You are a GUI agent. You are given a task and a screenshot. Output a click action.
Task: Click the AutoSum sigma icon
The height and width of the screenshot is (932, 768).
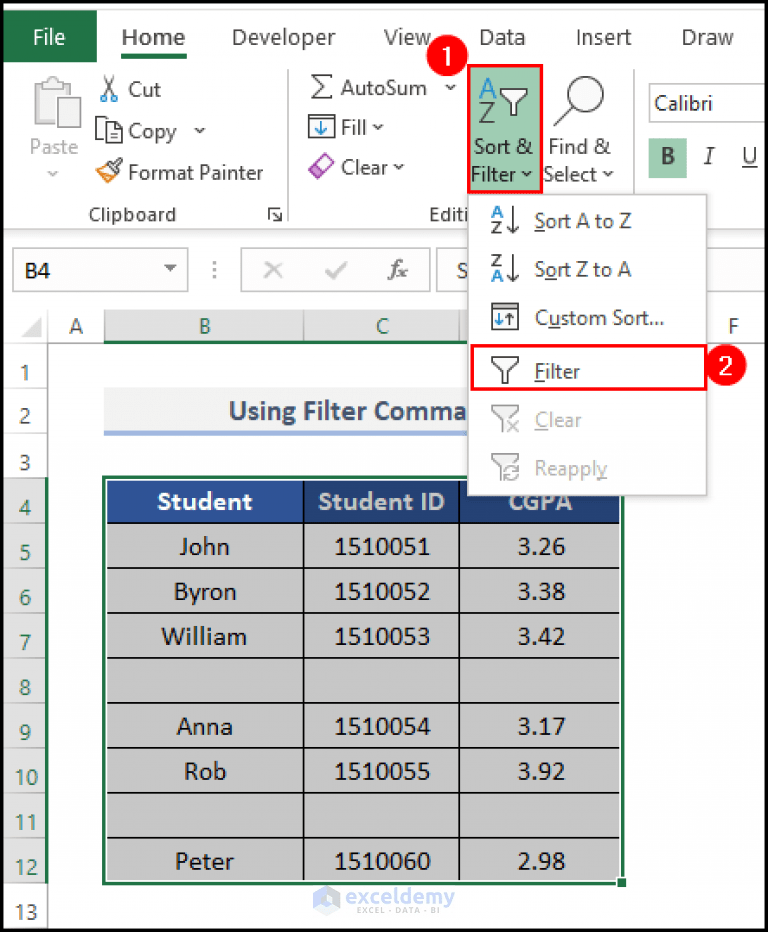tap(322, 87)
